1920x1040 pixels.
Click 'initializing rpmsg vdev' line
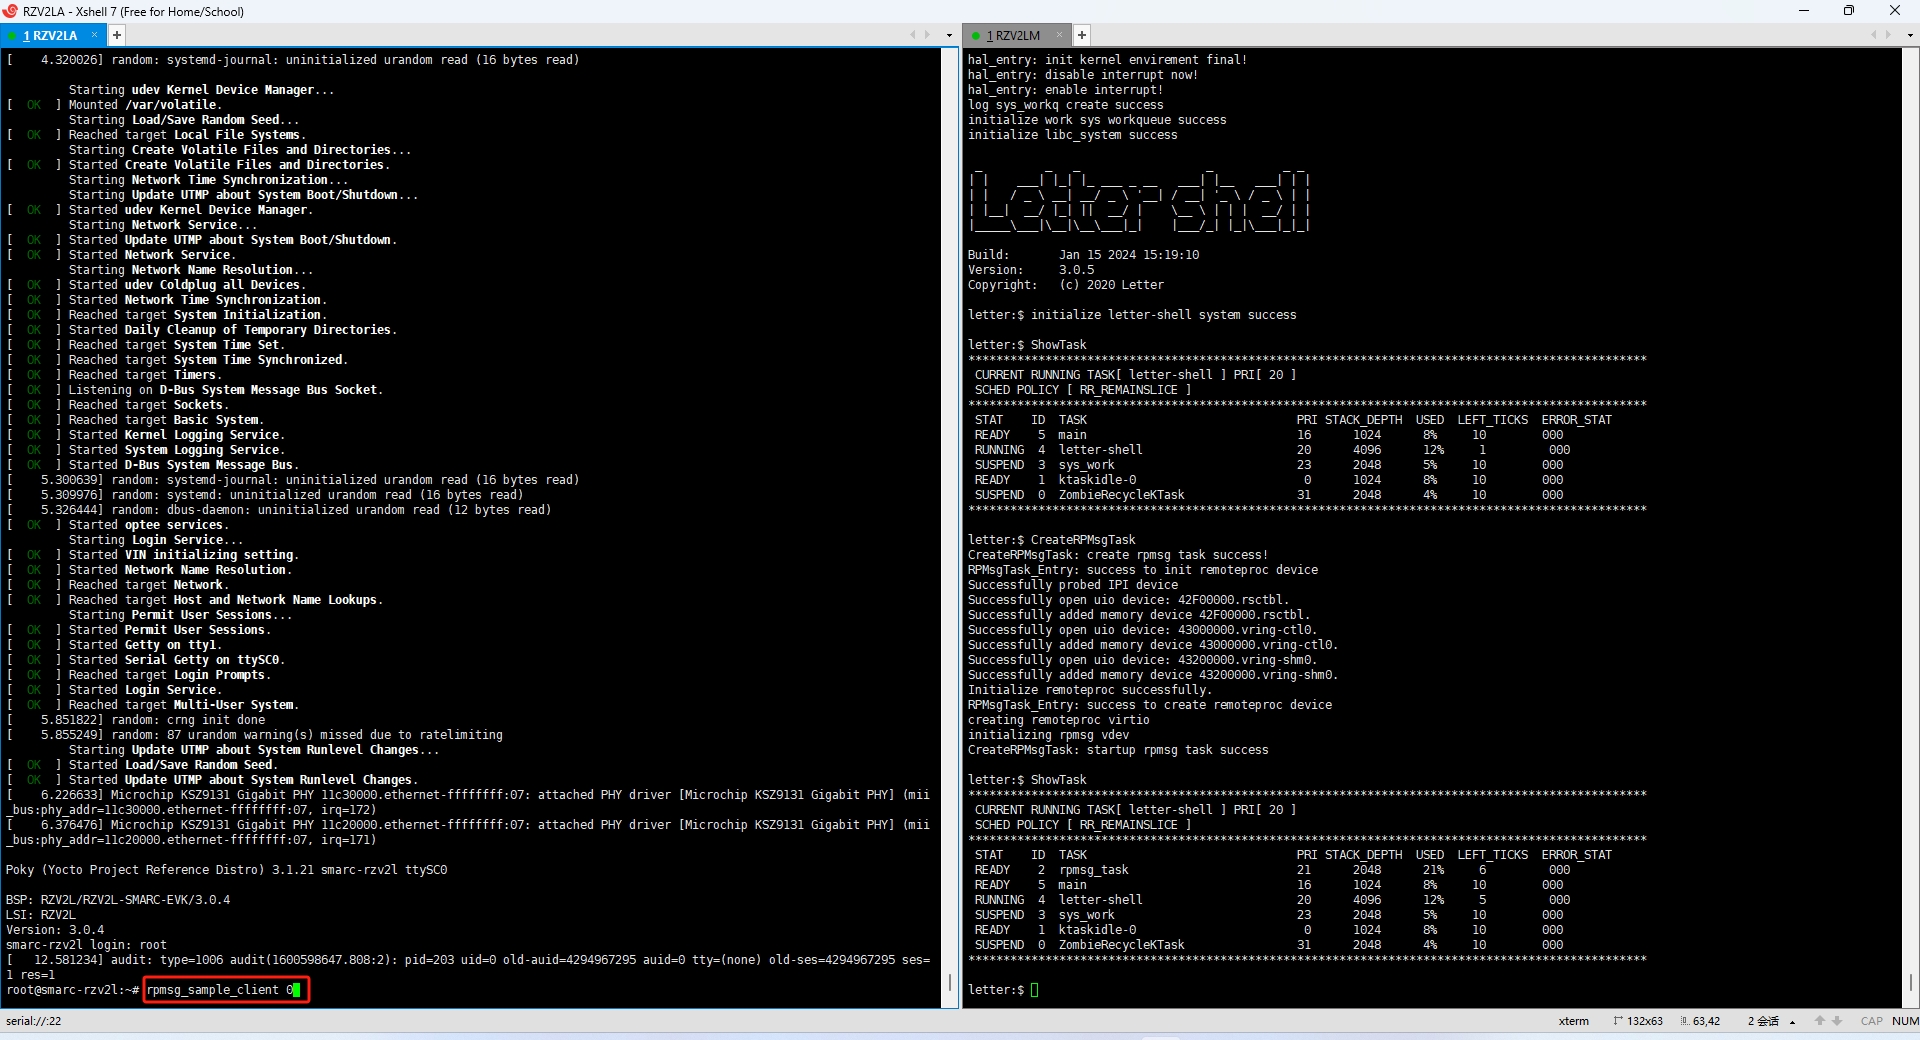tap(1048, 735)
